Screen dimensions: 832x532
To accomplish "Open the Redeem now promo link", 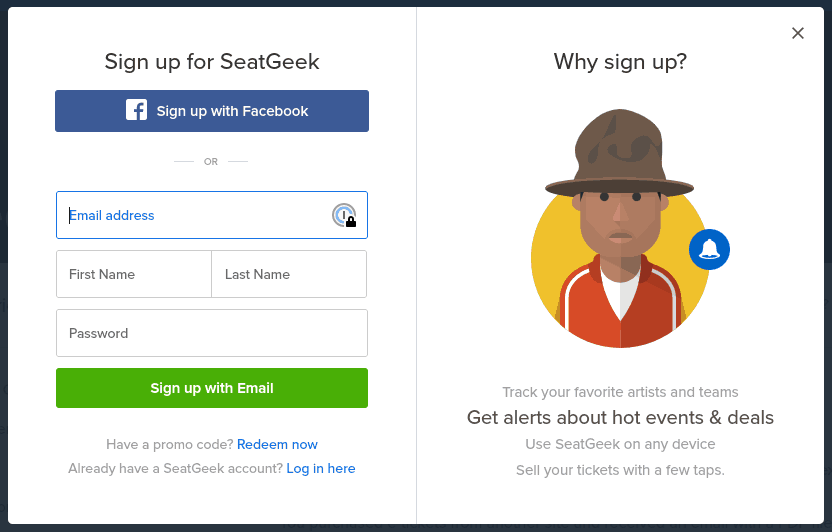I will [x=277, y=444].
